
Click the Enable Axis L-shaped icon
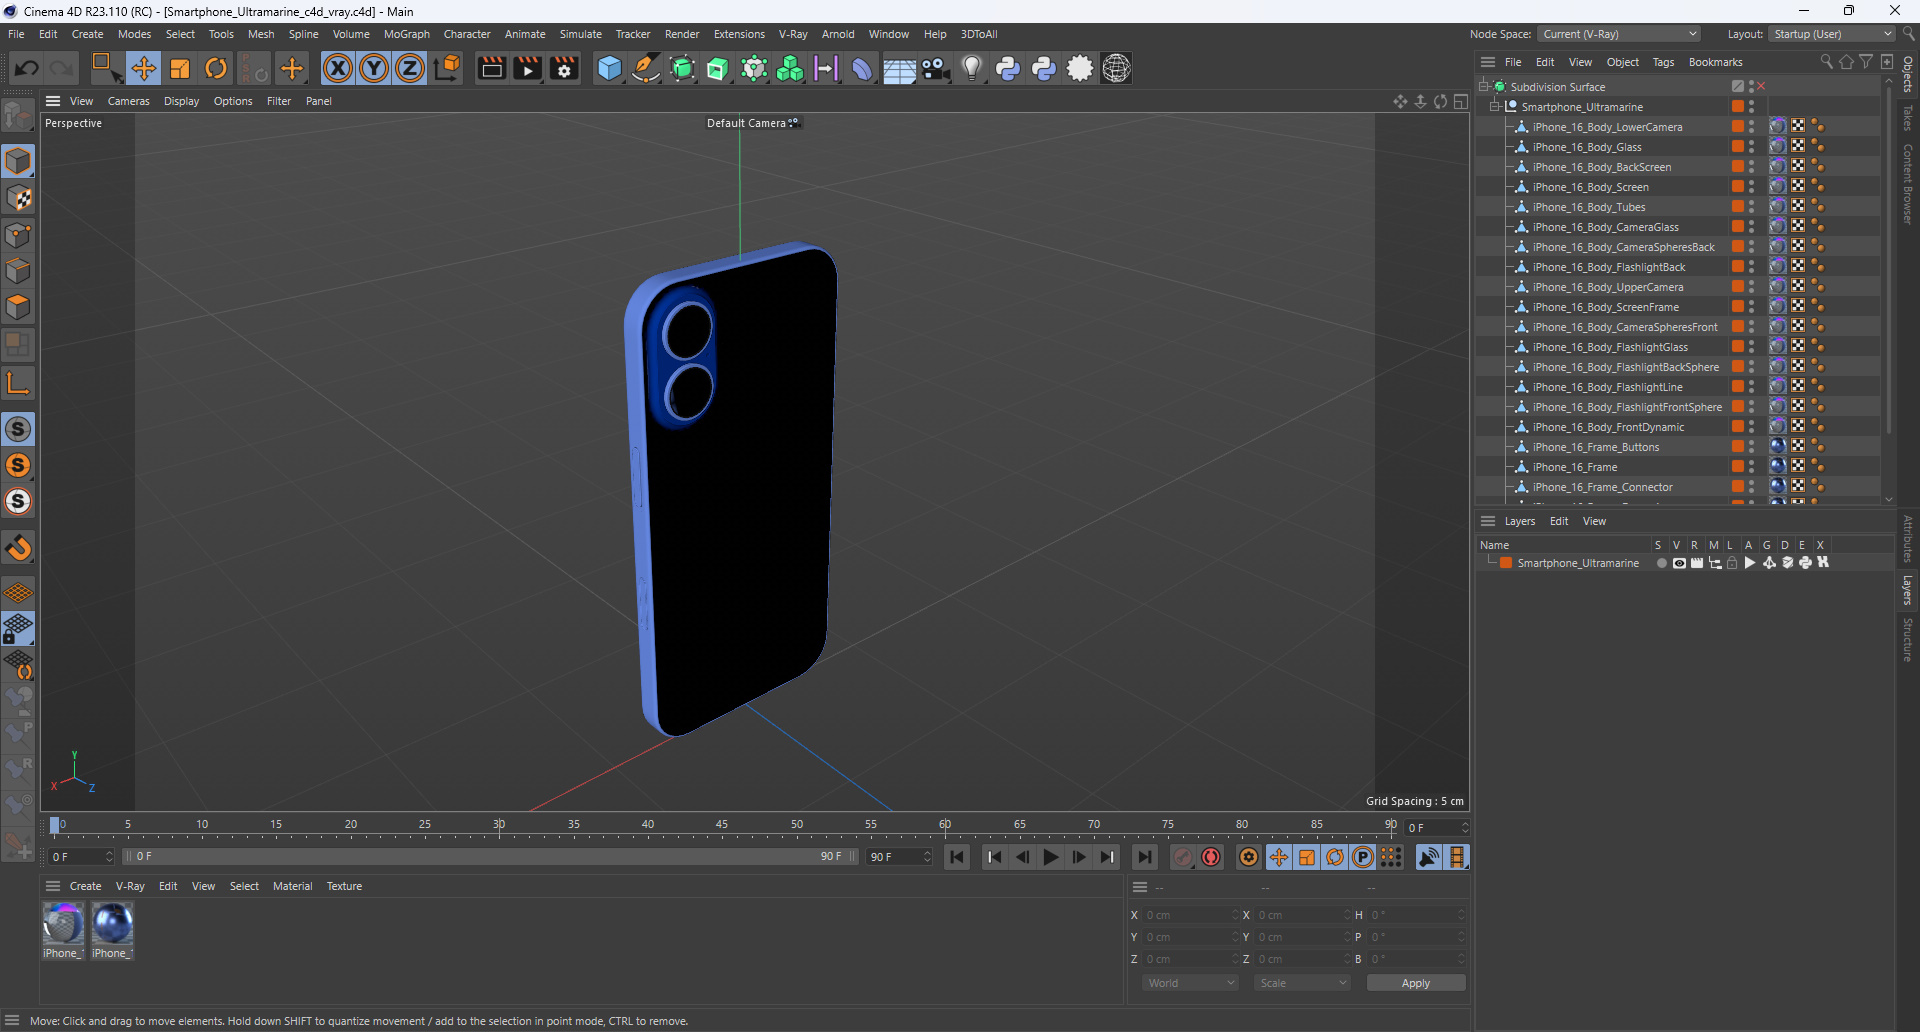[18, 383]
